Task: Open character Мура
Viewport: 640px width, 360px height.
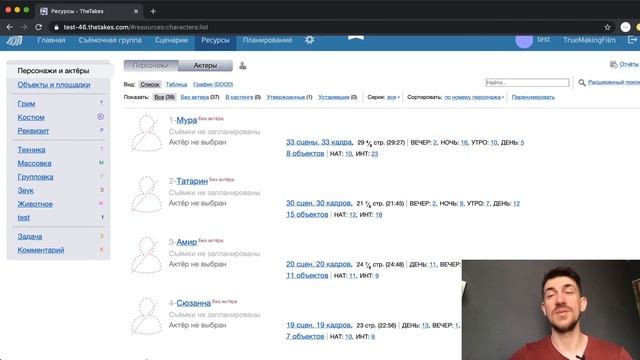Action: [x=187, y=120]
